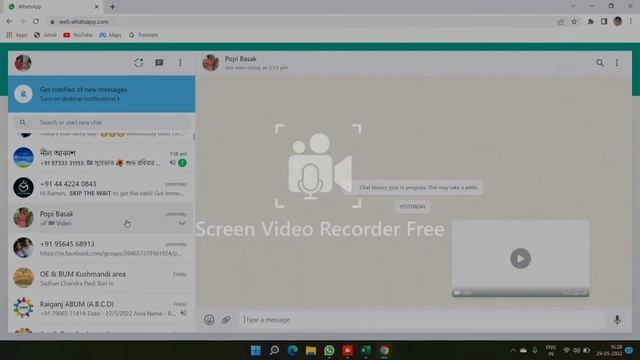640x360 pixels.
Task: Open the Chrome three-dot menu
Action: pyautogui.click(x=631, y=22)
